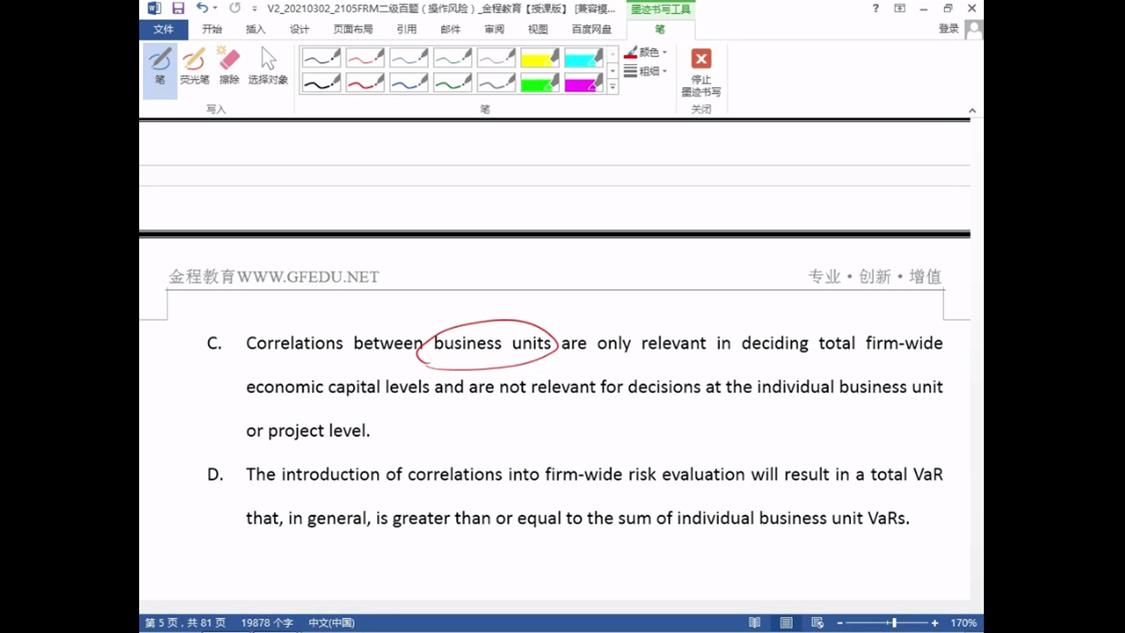Expand the full pen styles gallery
Image resolution: width=1125 pixels, height=633 pixels.
pos(613,87)
